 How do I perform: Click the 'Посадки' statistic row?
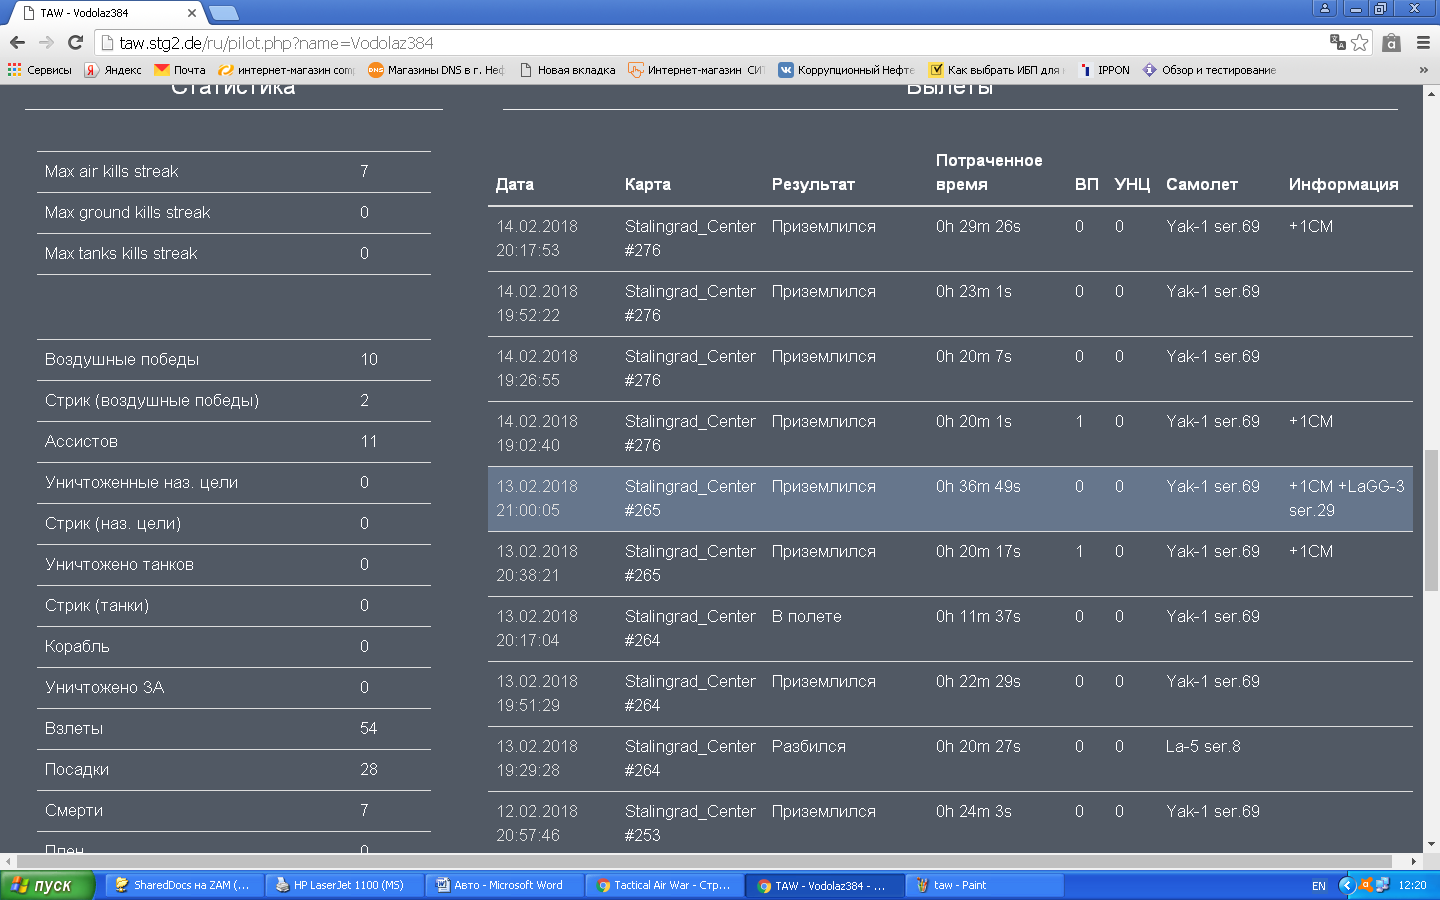coord(234,770)
